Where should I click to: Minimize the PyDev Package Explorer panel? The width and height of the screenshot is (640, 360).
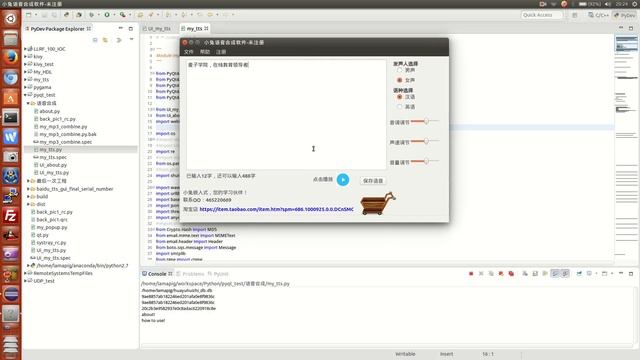[x=120, y=29]
